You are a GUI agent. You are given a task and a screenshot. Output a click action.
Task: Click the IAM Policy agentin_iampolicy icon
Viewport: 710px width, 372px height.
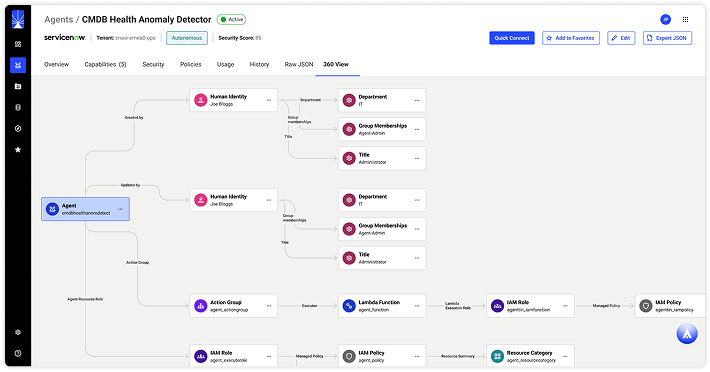click(x=646, y=306)
